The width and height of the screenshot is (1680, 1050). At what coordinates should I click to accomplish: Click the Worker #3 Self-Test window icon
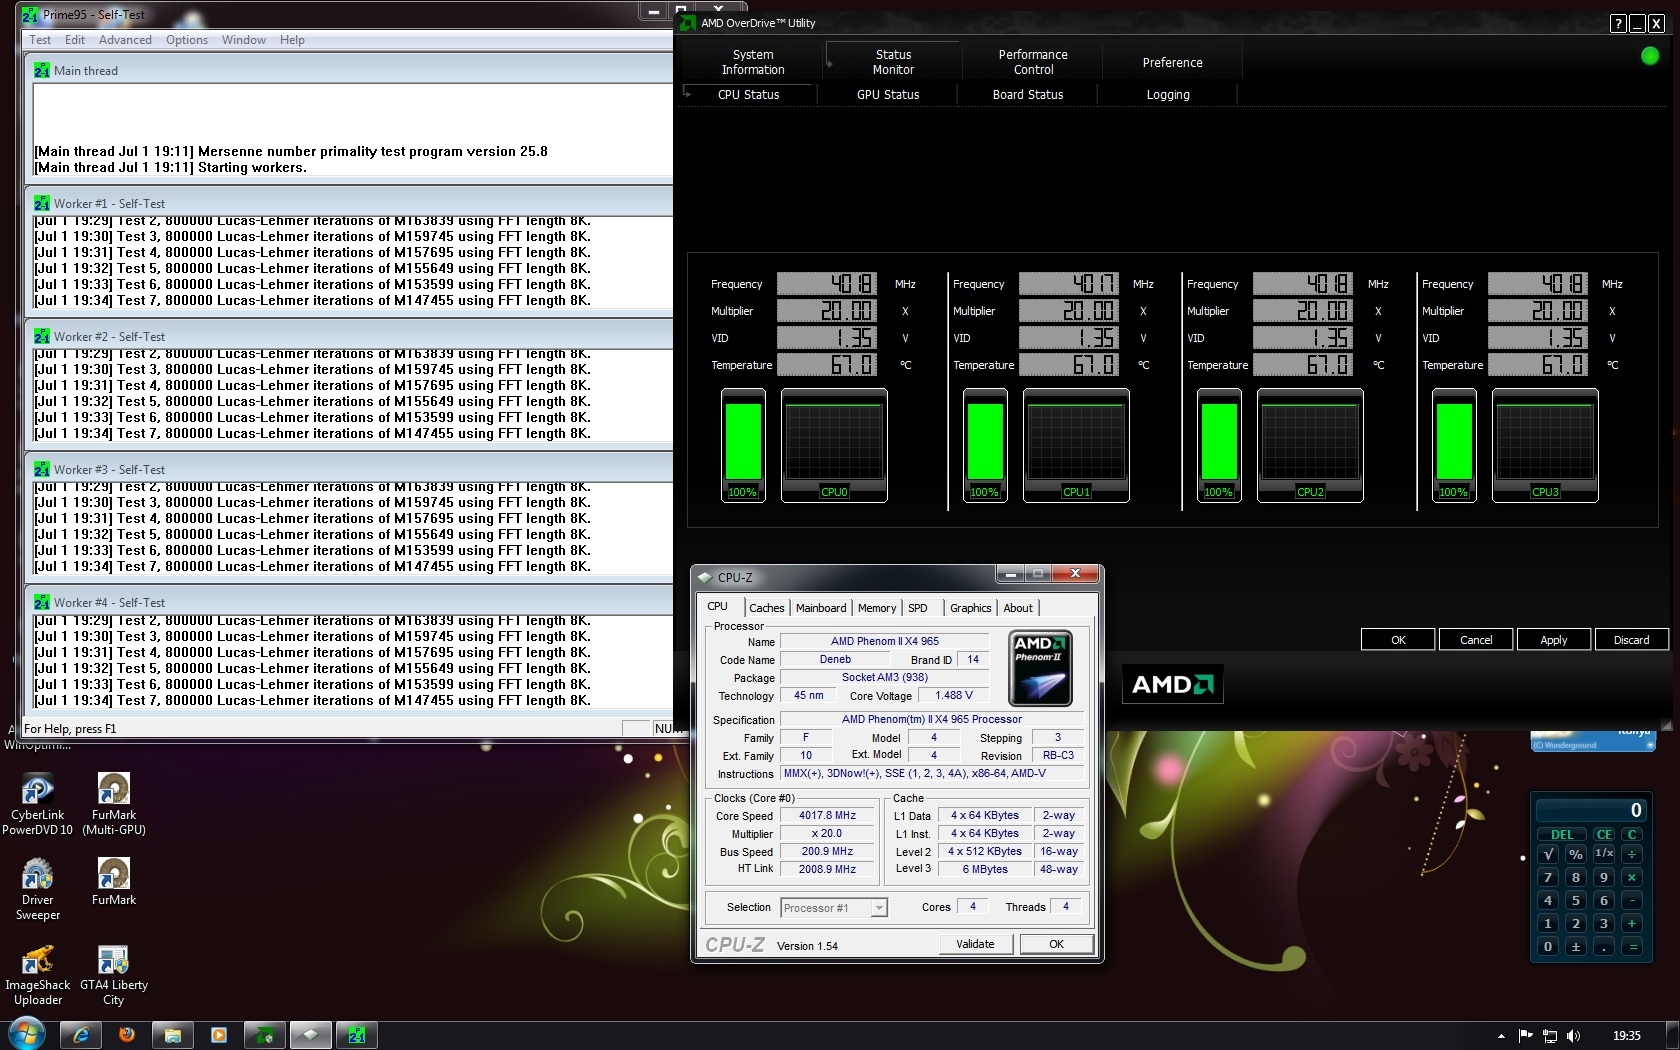click(41, 469)
